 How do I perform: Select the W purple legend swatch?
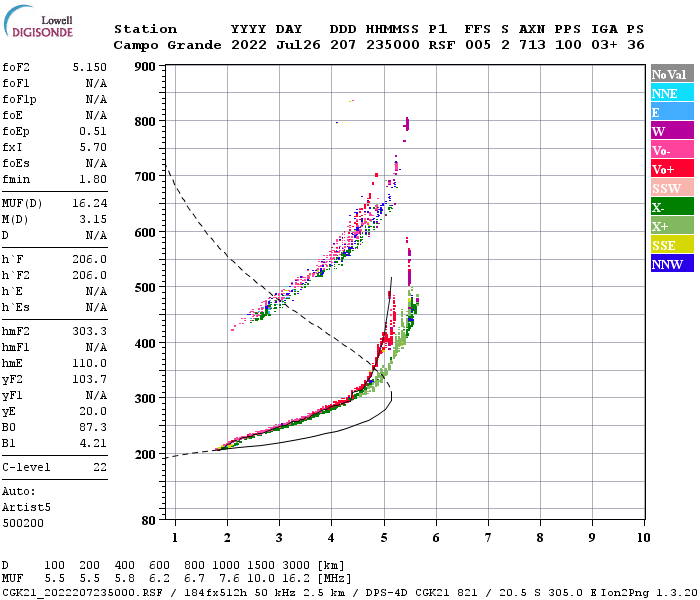[672, 131]
